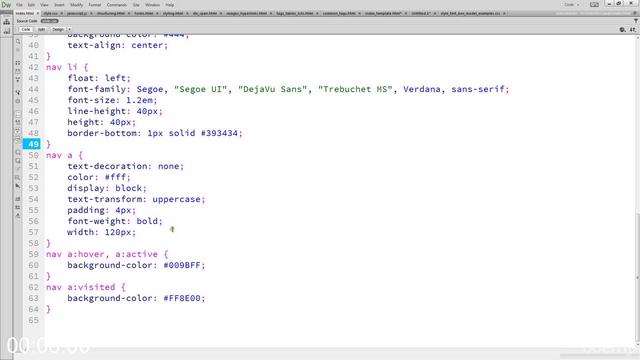Click the 'text-transform: uppercase' line
This screenshot has height=360, width=640.
click(x=136, y=199)
